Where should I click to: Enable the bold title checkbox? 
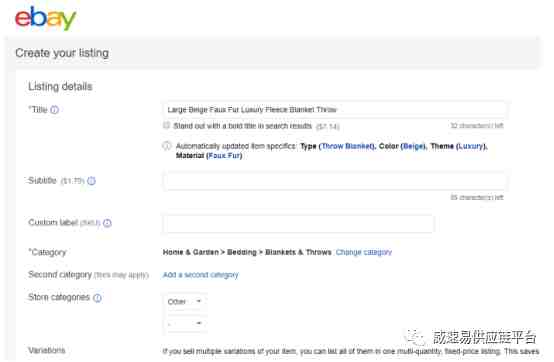166,125
